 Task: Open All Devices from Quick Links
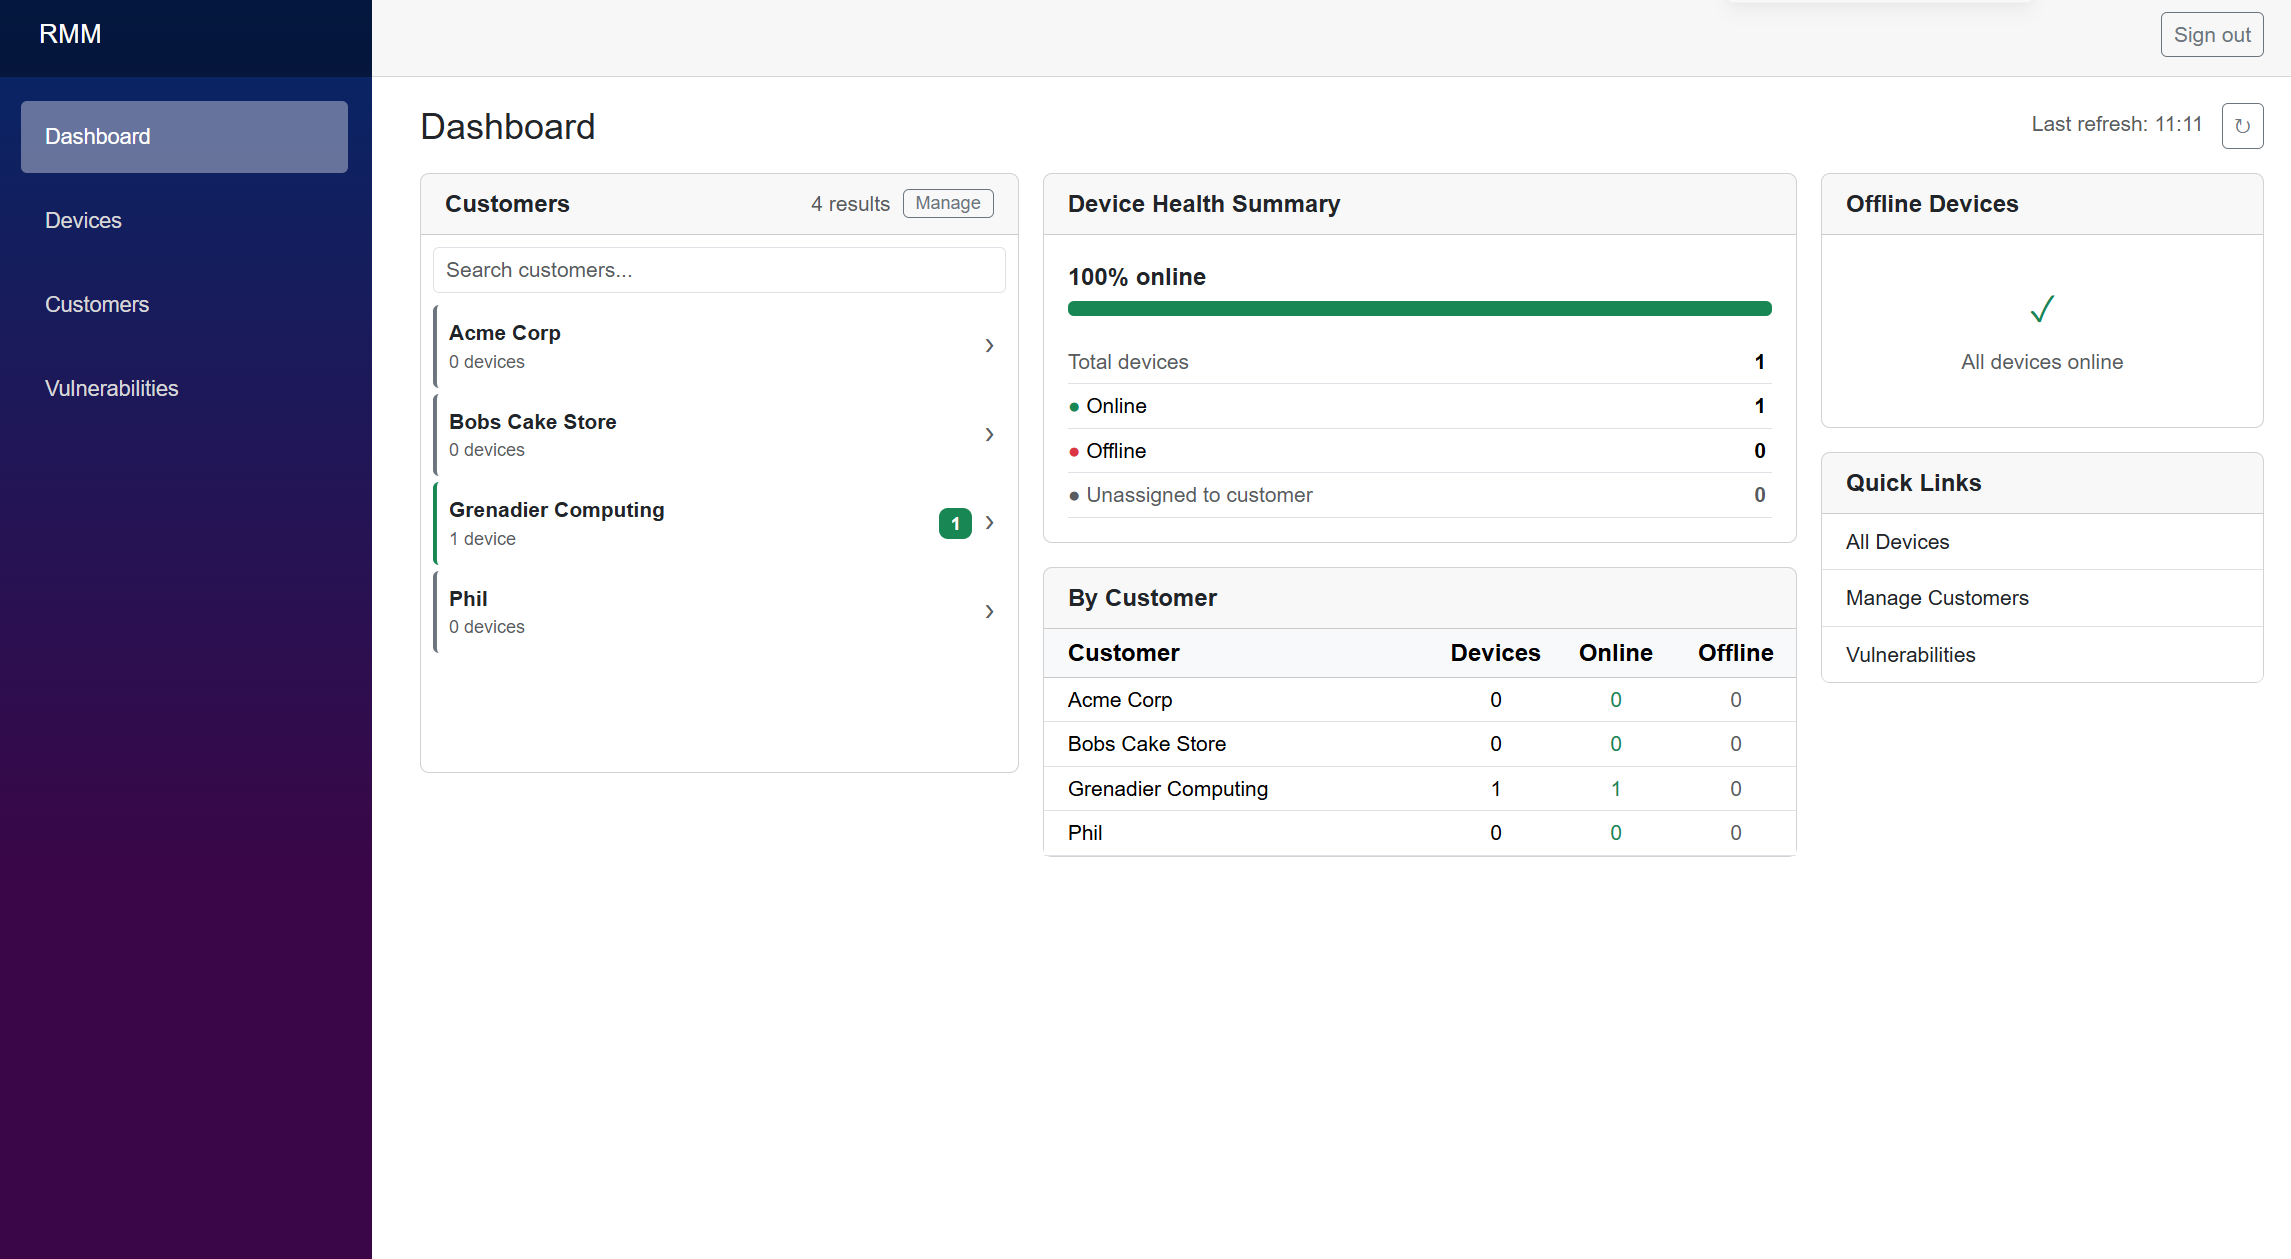pos(1897,541)
